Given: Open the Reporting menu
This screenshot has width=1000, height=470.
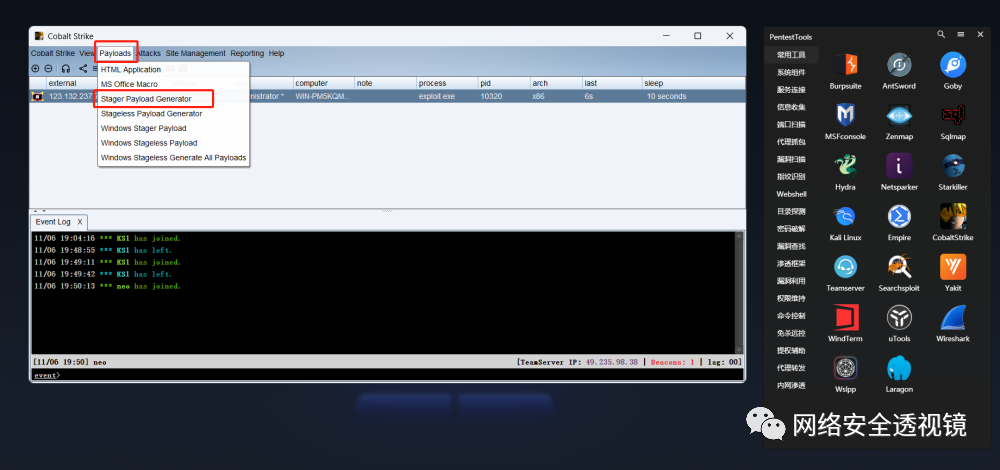Looking at the screenshot, I should (x=247, y=54).
